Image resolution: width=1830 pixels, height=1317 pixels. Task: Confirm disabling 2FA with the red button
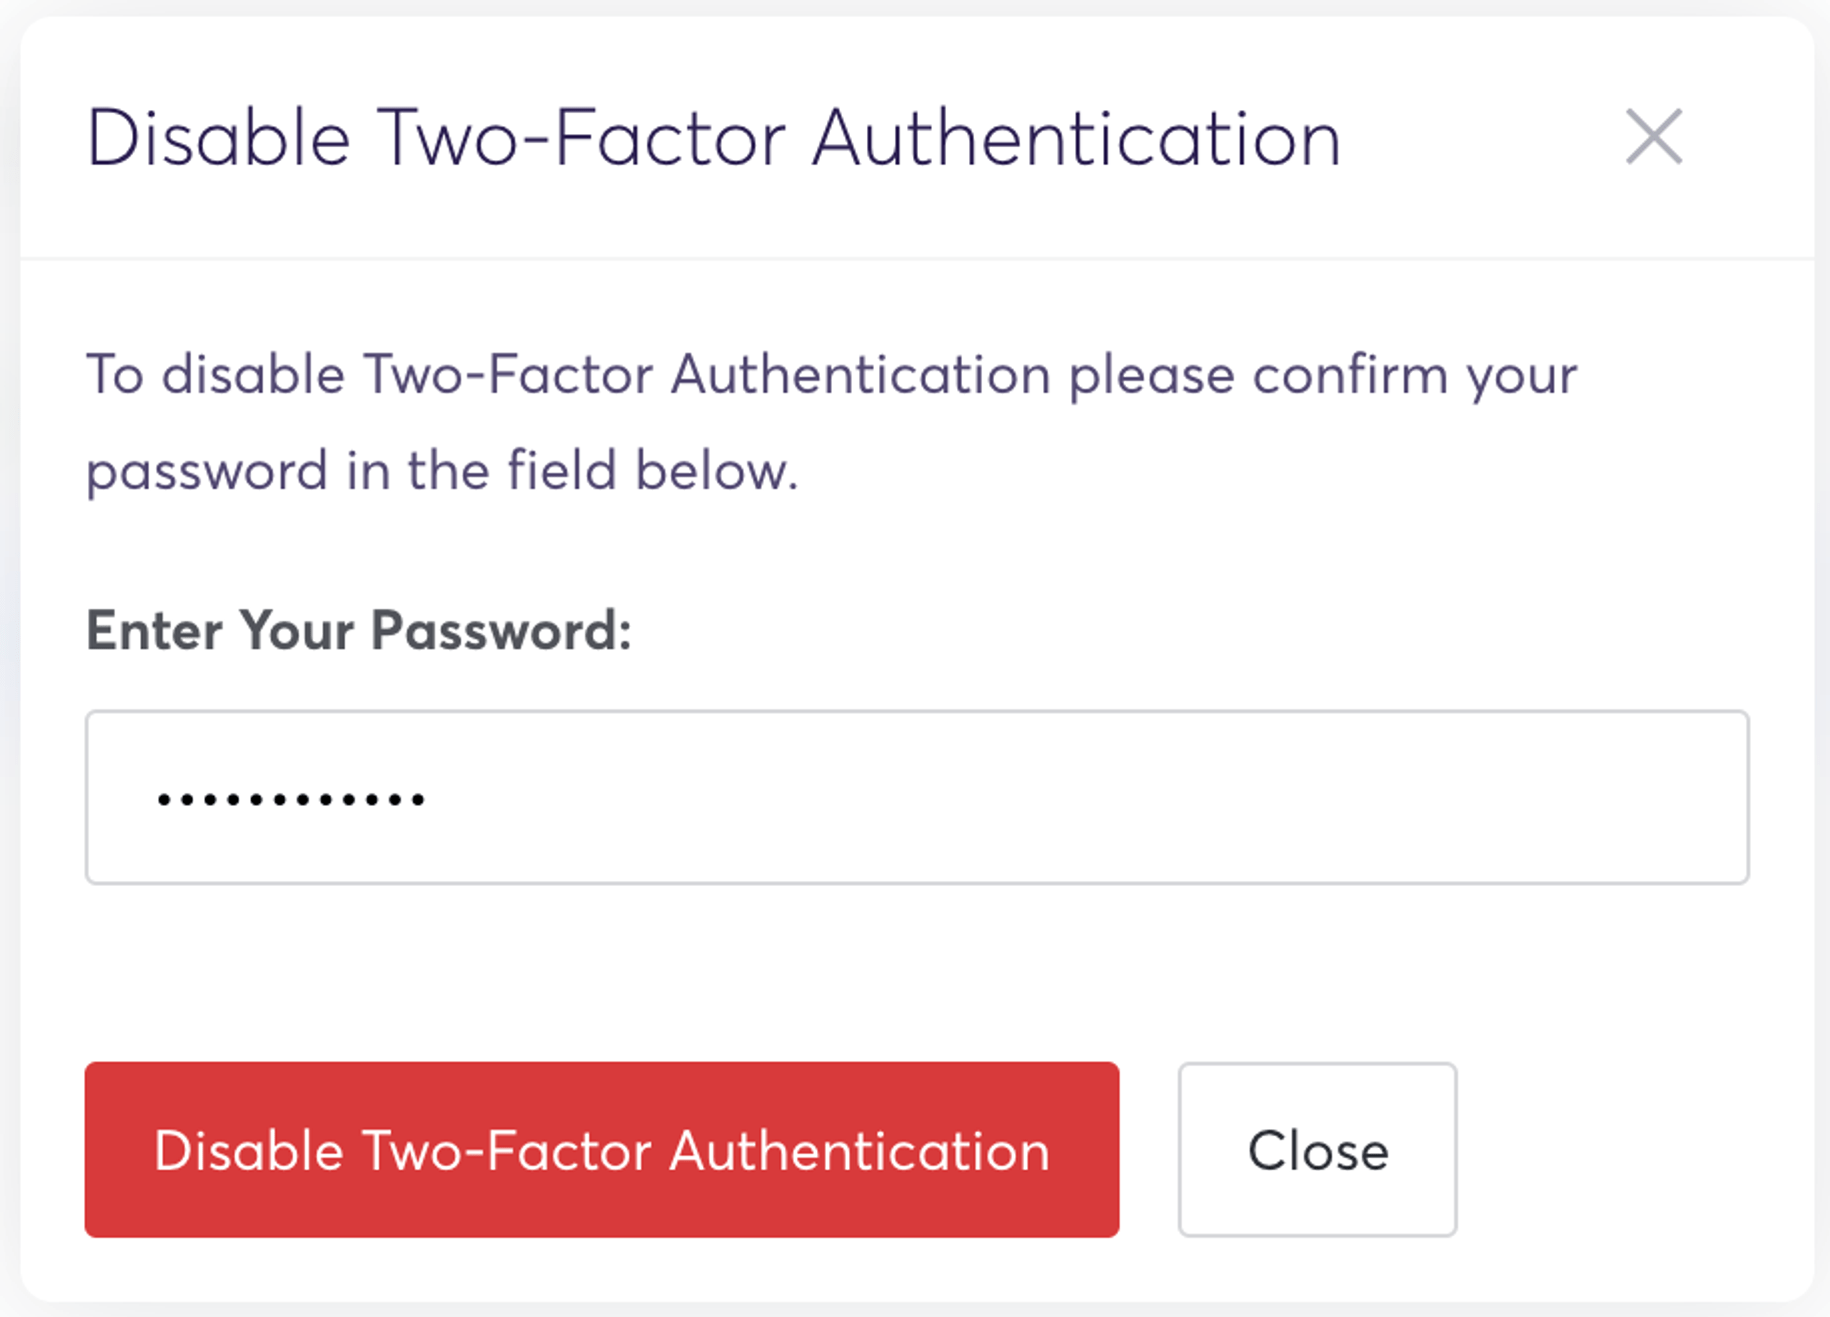pyautogui.click(x=601, y=1149)
